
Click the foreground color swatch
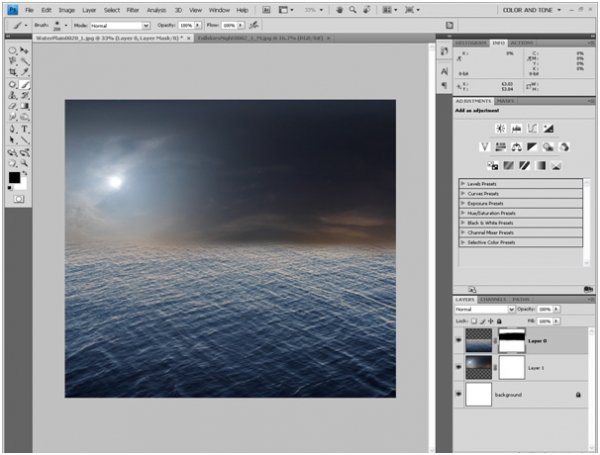click(x=14, y=178)
